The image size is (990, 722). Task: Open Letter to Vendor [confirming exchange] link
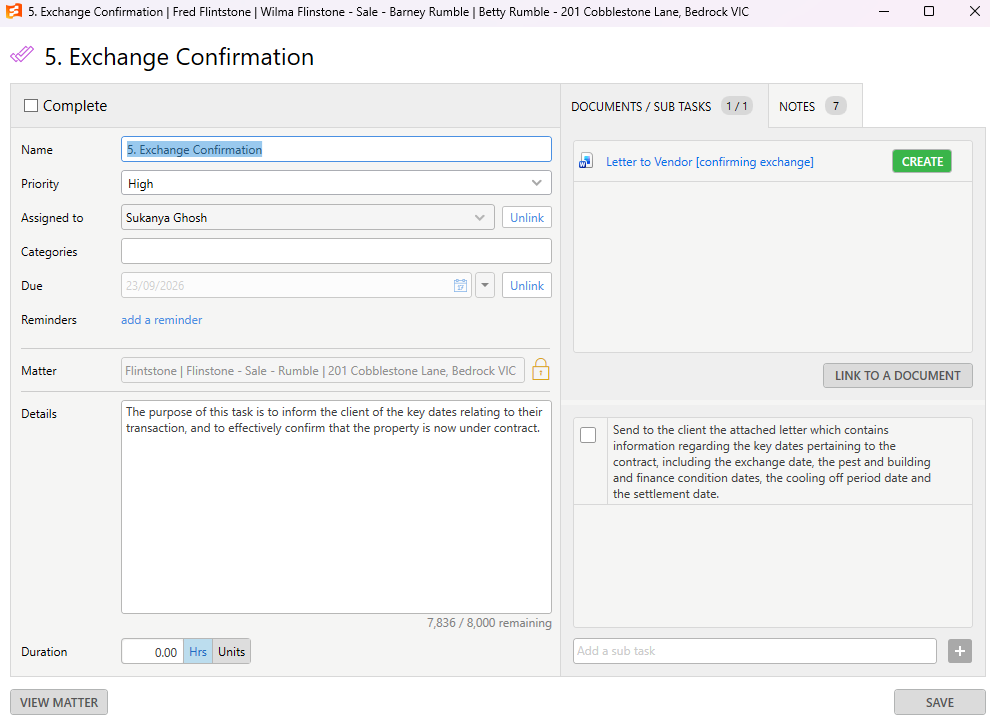pos(710,162)
